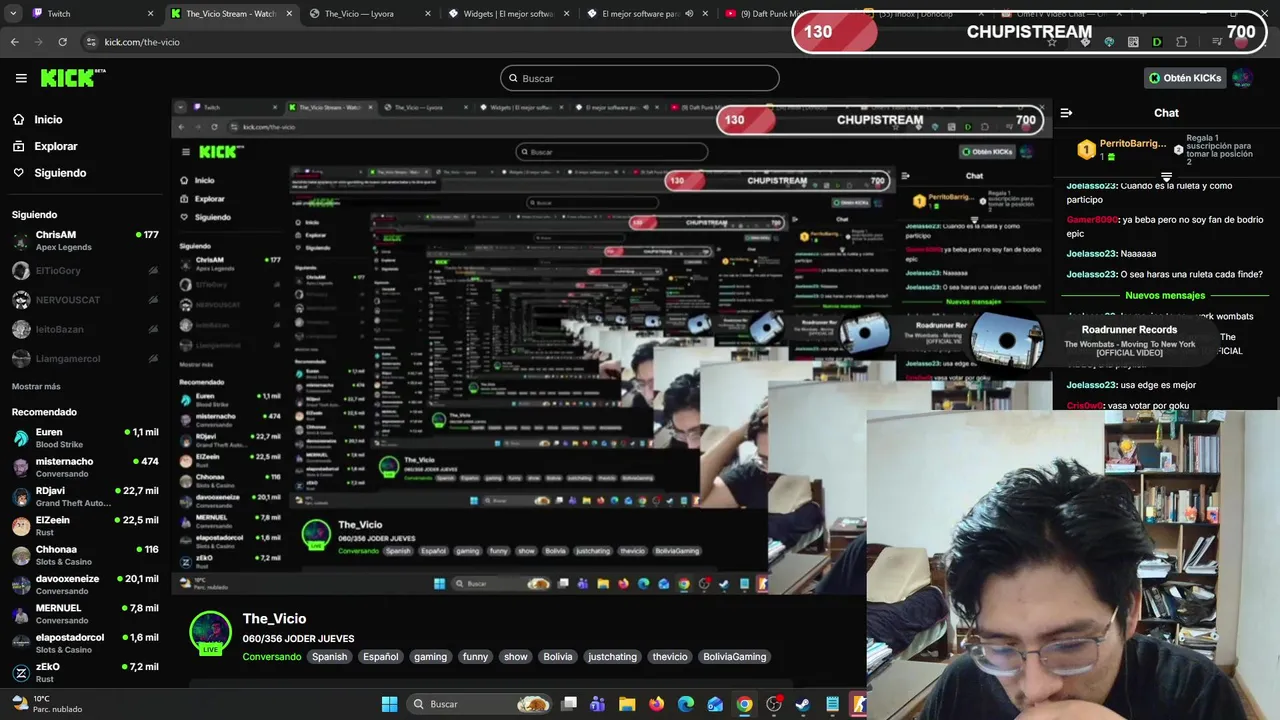1280x720 pixels.
Task: Expand sidebar with Mostrar más
Action: (x=36, y=386)
